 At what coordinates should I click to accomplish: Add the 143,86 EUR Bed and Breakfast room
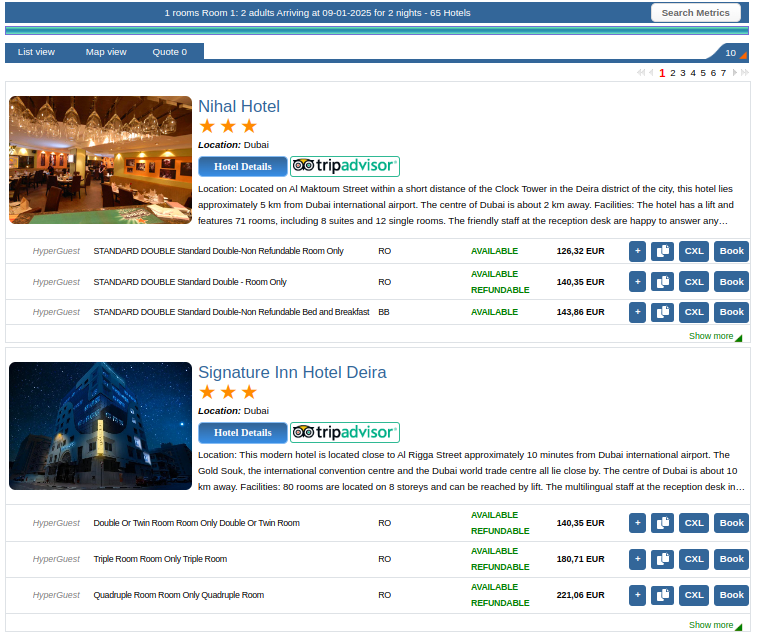pyautogui.click(x=637, y=312)
